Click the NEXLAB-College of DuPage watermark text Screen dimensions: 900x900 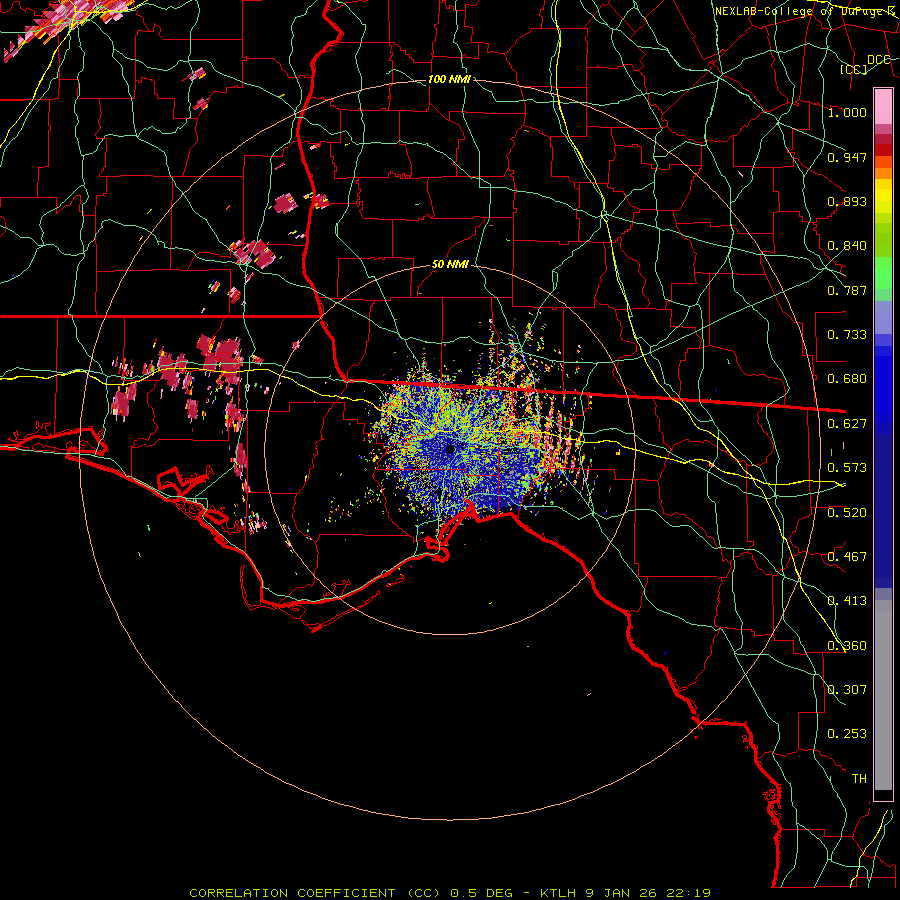click(804, 11)
